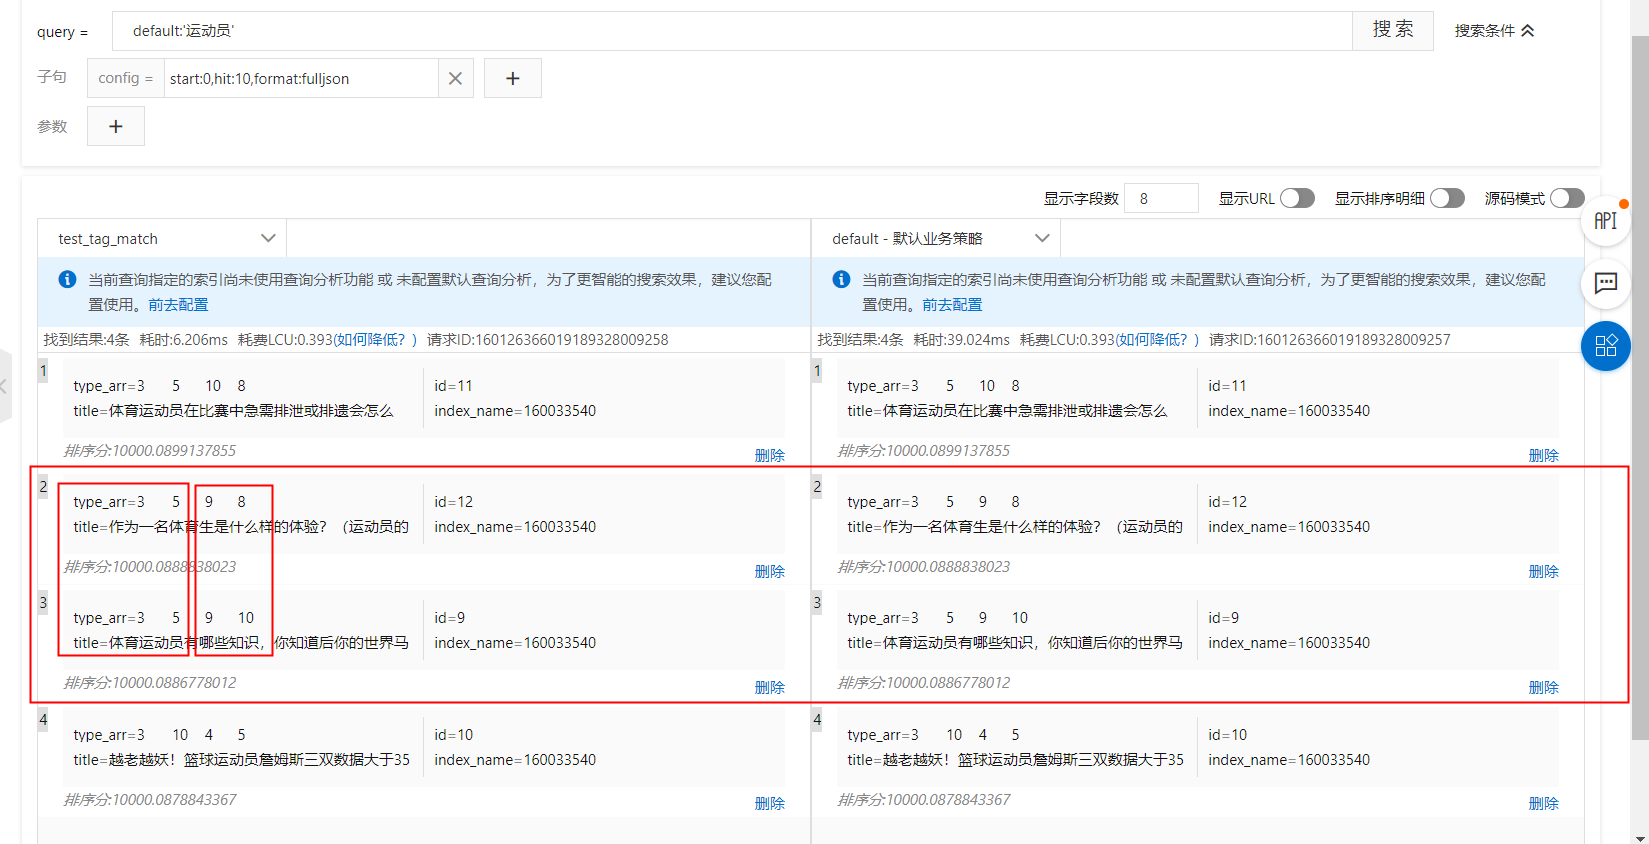
Task: Click the info icon in the left notice
Action: tap(67, 279)
